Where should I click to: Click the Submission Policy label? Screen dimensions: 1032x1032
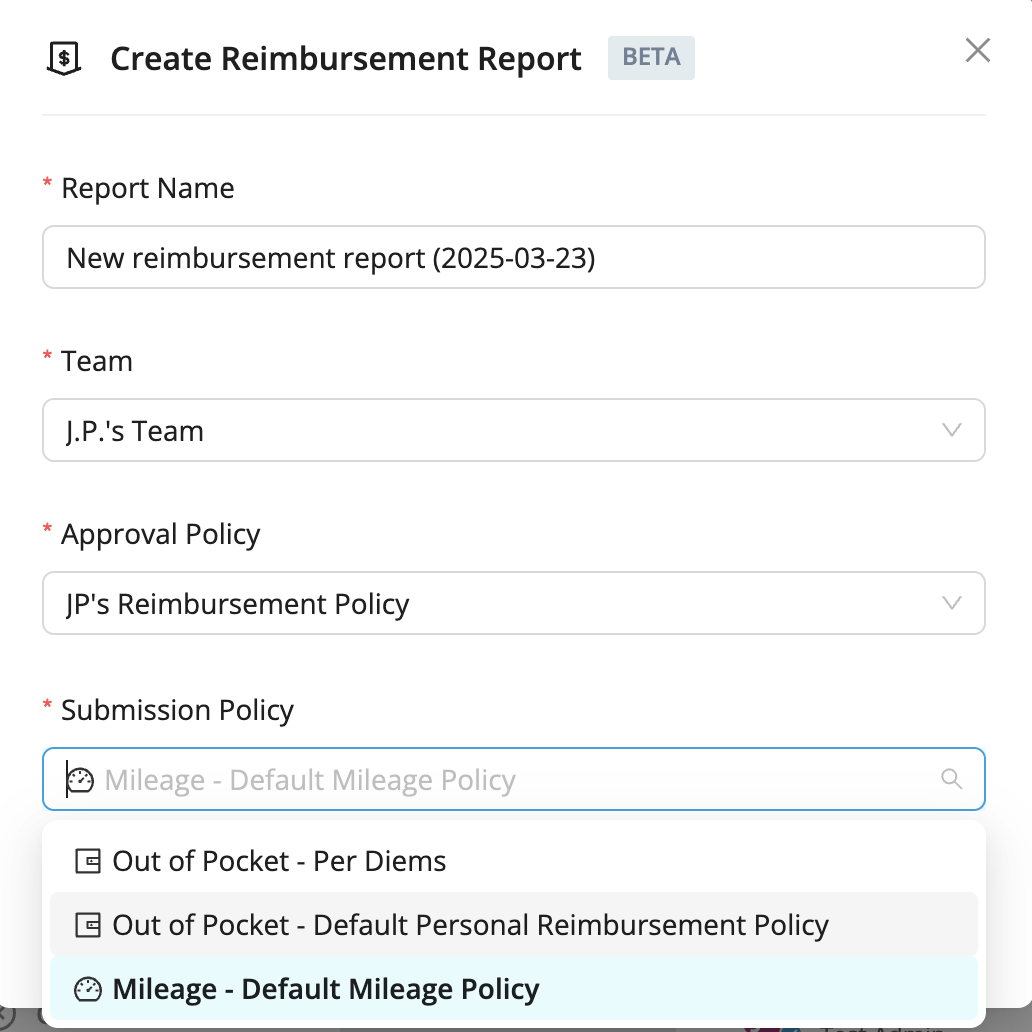tap(177, 710)
